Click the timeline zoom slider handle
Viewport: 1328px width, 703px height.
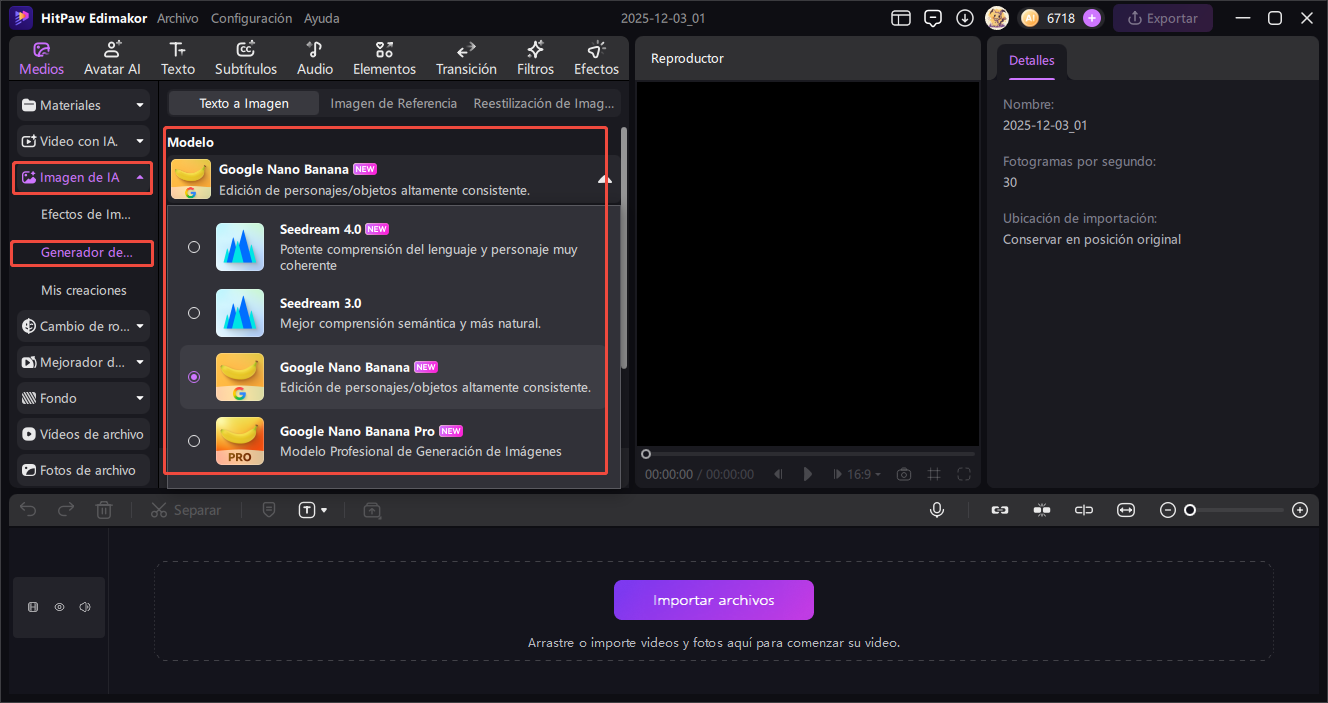coord(1190,510)
